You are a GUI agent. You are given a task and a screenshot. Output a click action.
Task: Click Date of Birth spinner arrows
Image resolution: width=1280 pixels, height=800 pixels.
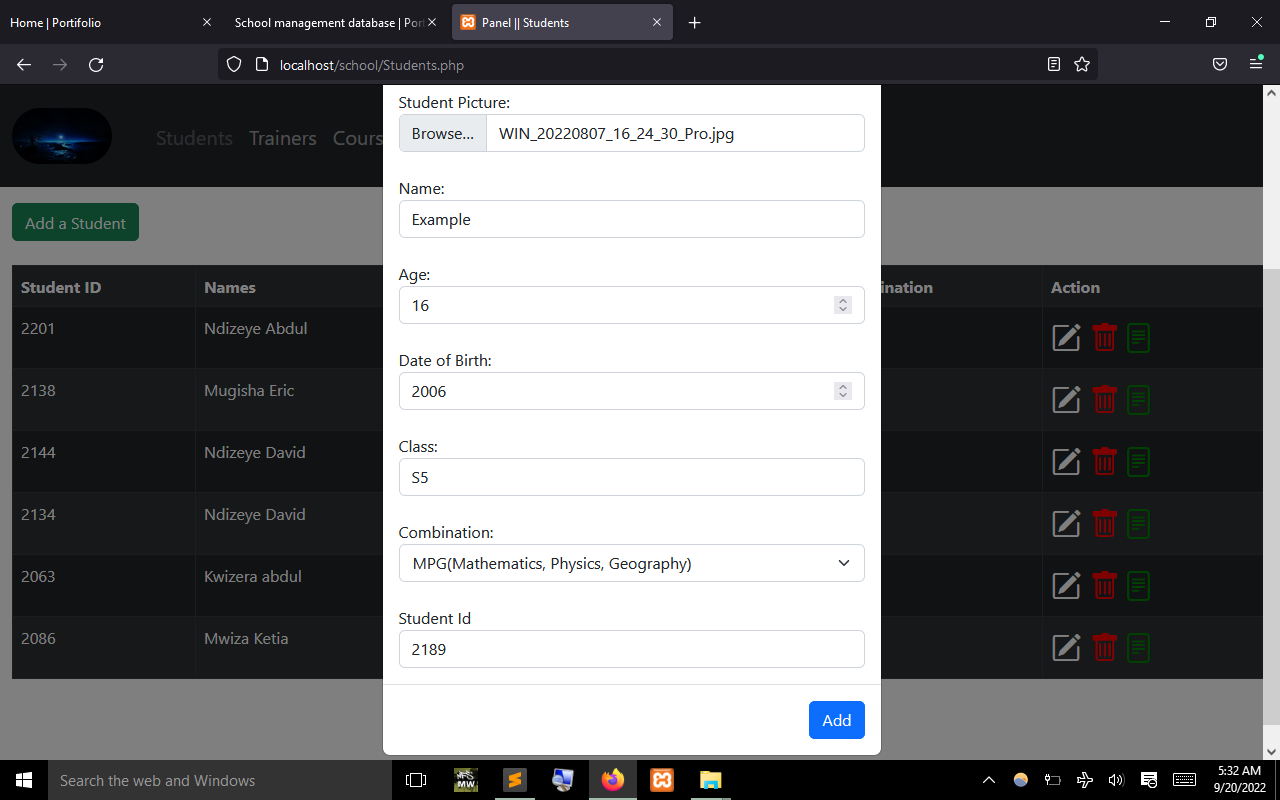click(x=843, y=391)
